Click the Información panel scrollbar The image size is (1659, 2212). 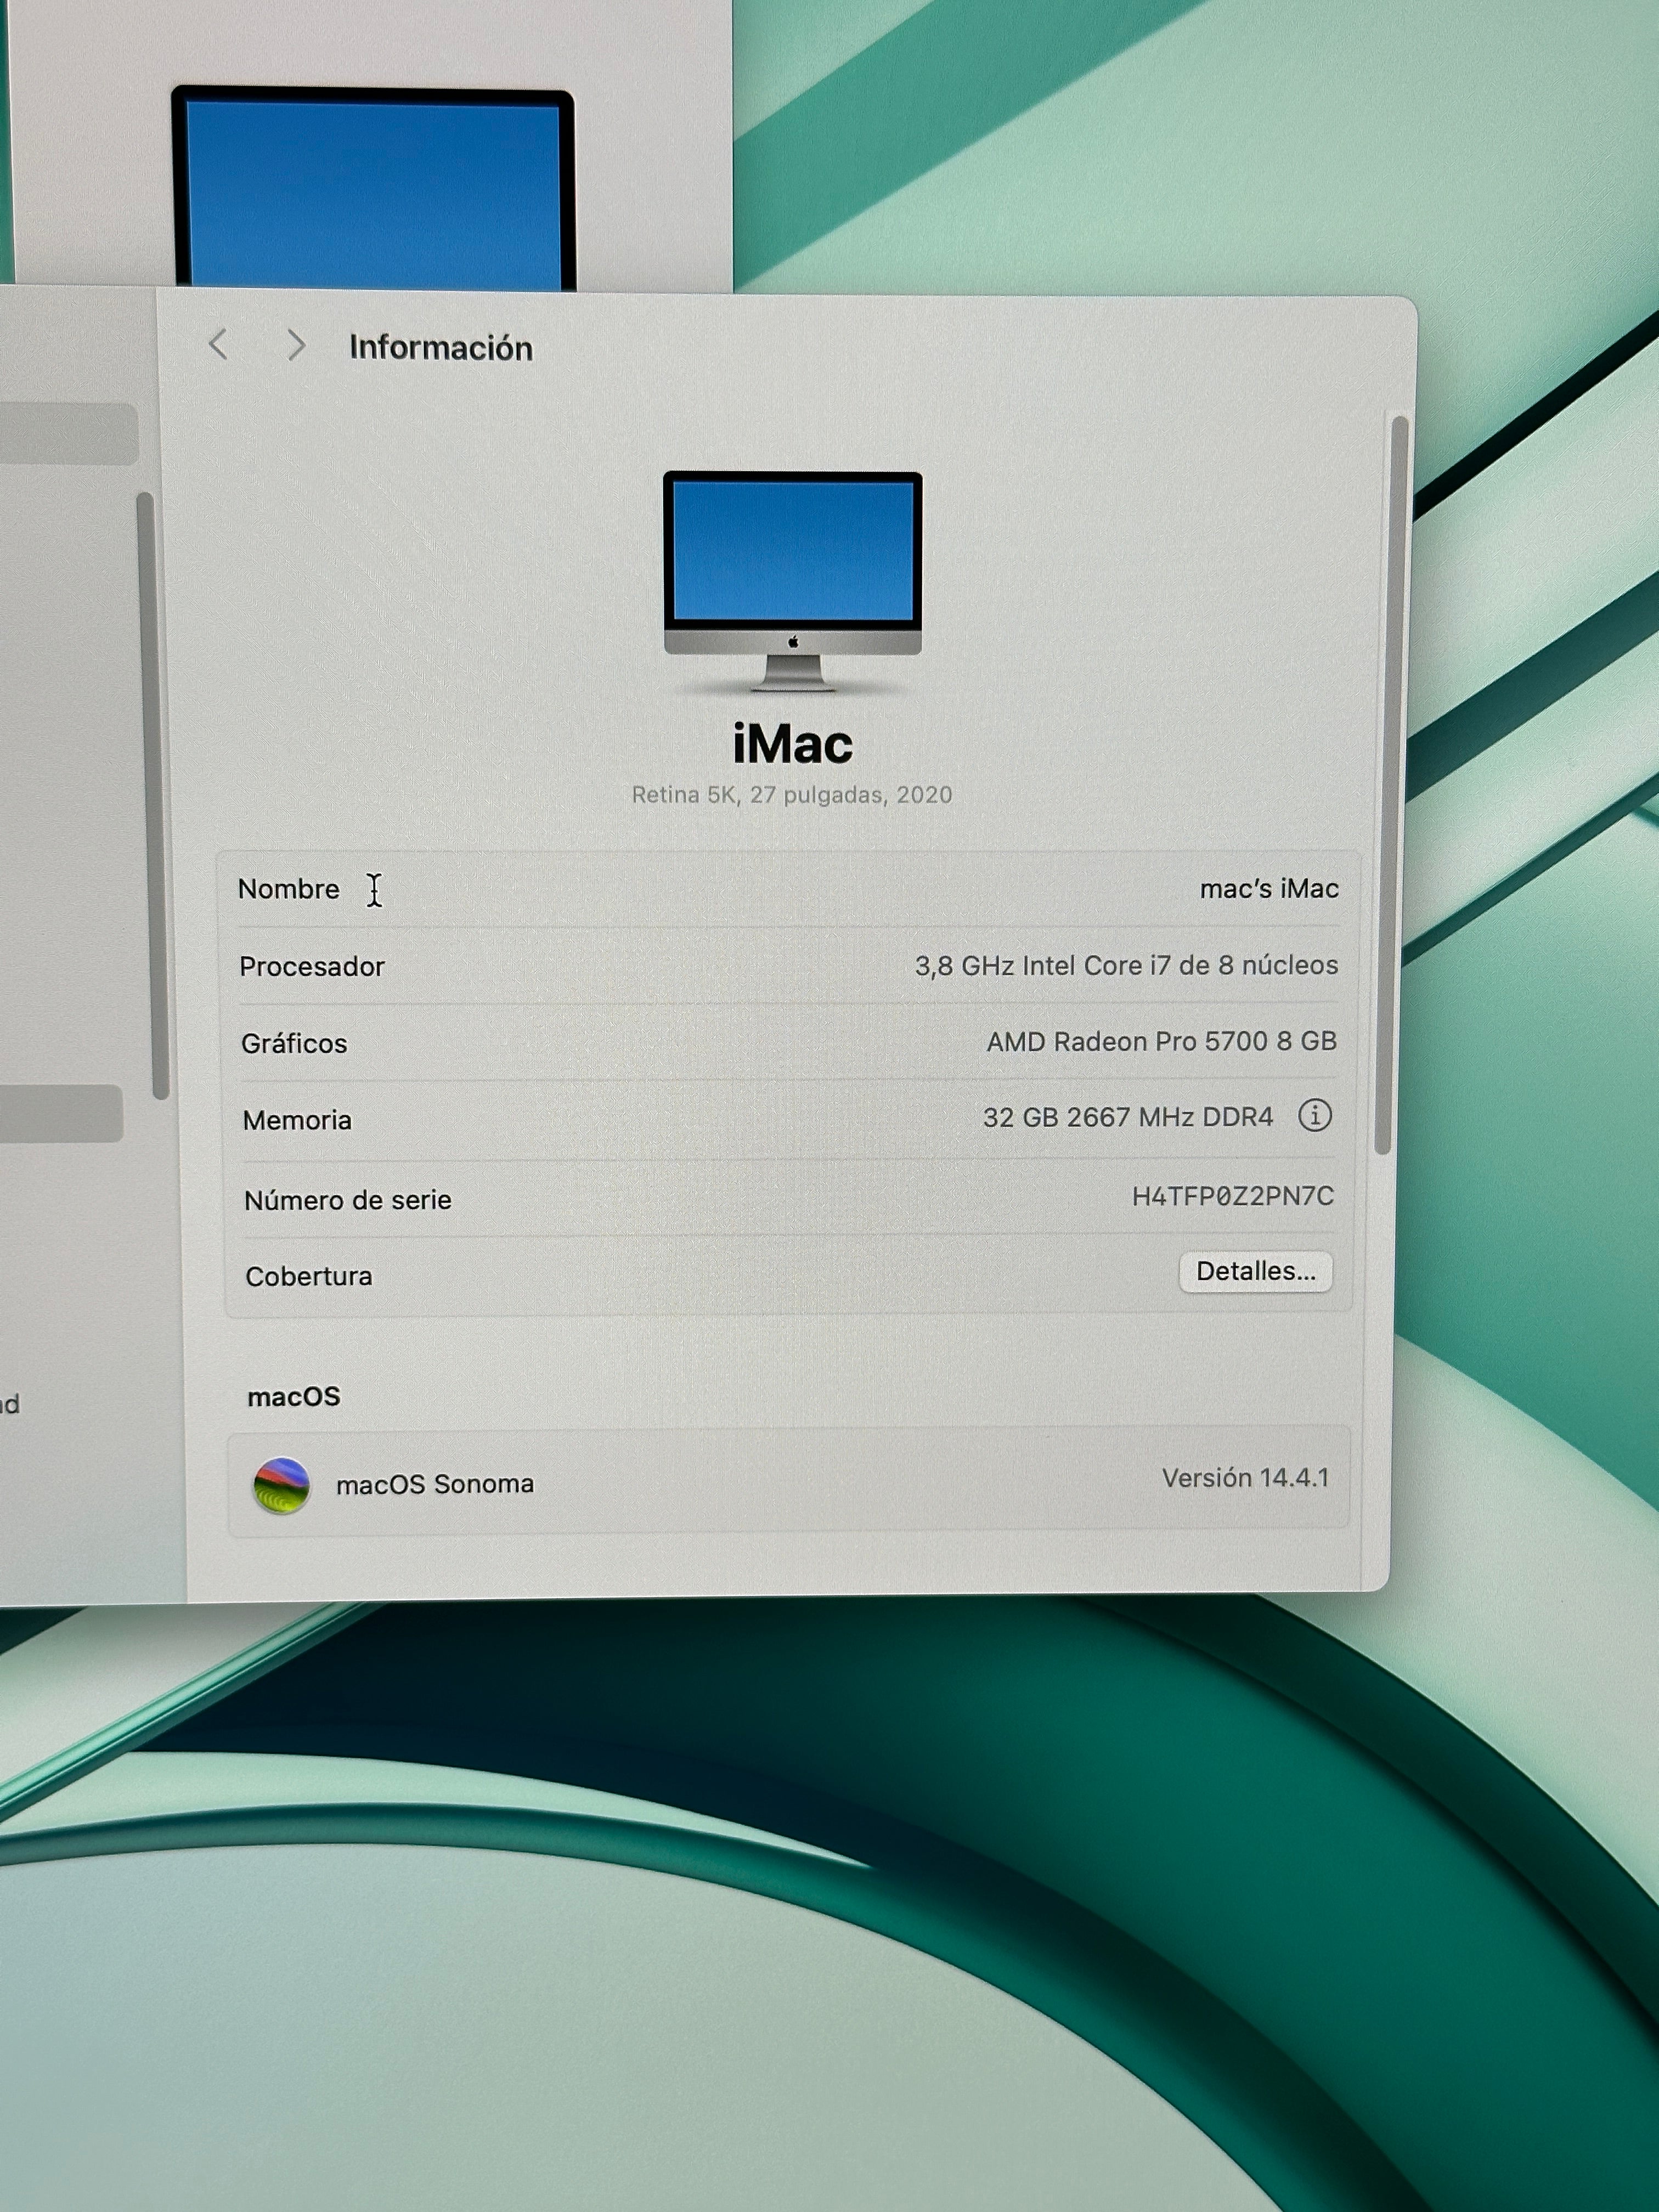(x=1391, y=785)
